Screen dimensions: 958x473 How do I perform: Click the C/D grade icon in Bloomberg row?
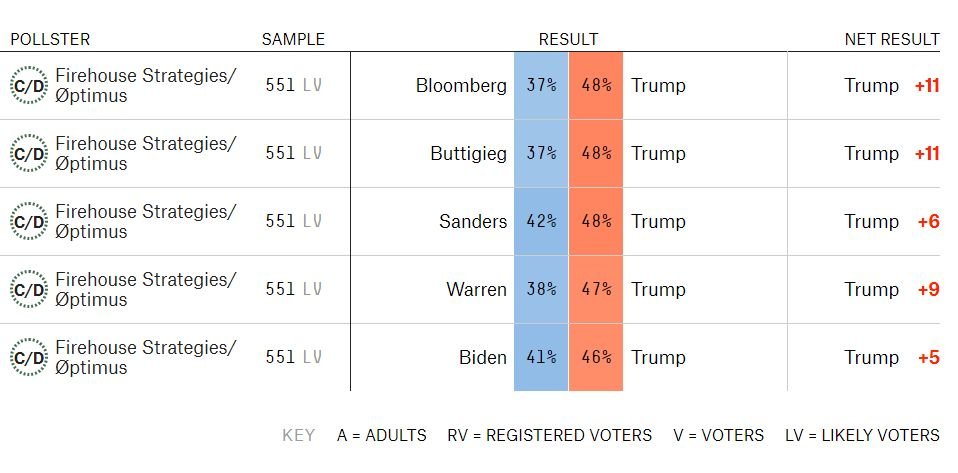click(x=28, y=86)
